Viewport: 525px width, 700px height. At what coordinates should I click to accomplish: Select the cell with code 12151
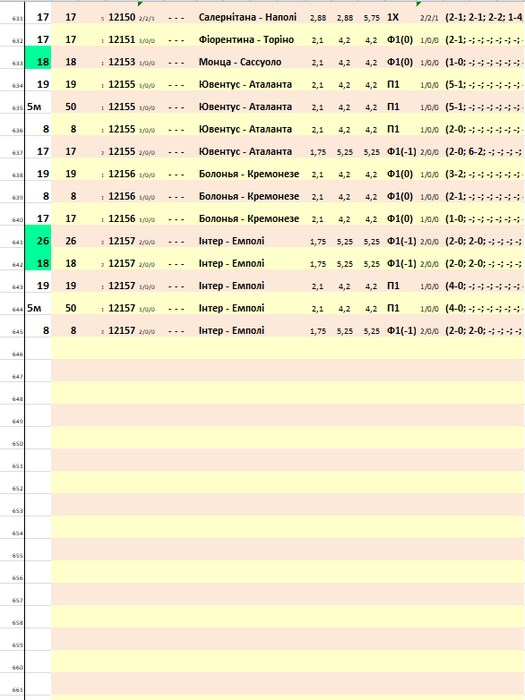[x=121, y=40]
